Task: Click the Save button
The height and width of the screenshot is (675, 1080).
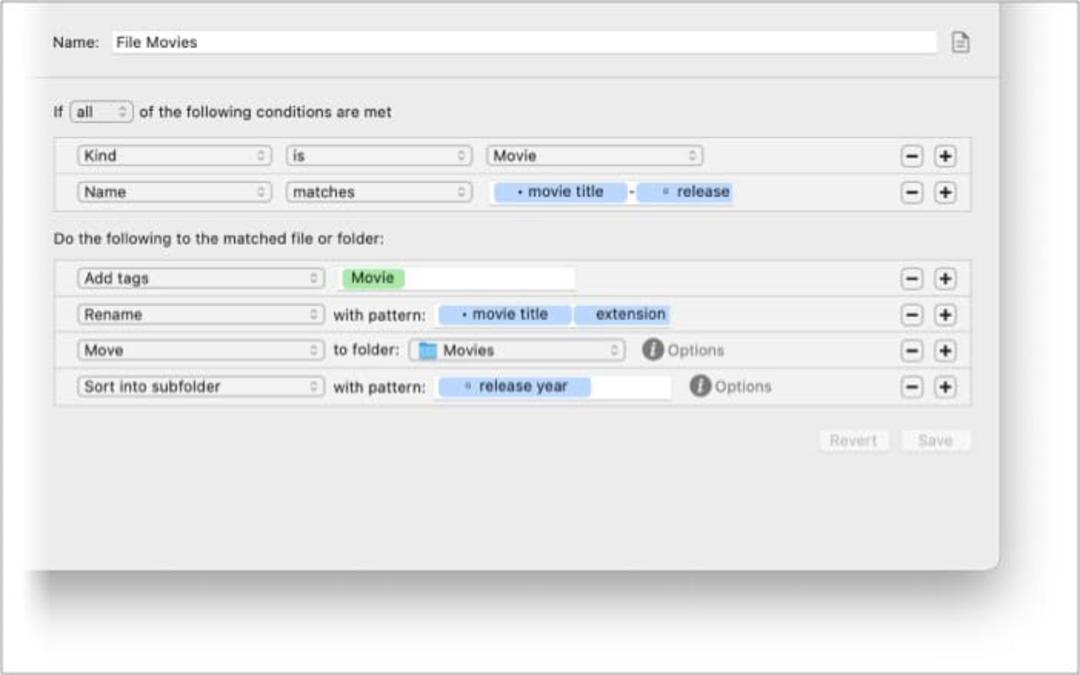Action: (x=935, y=440)
